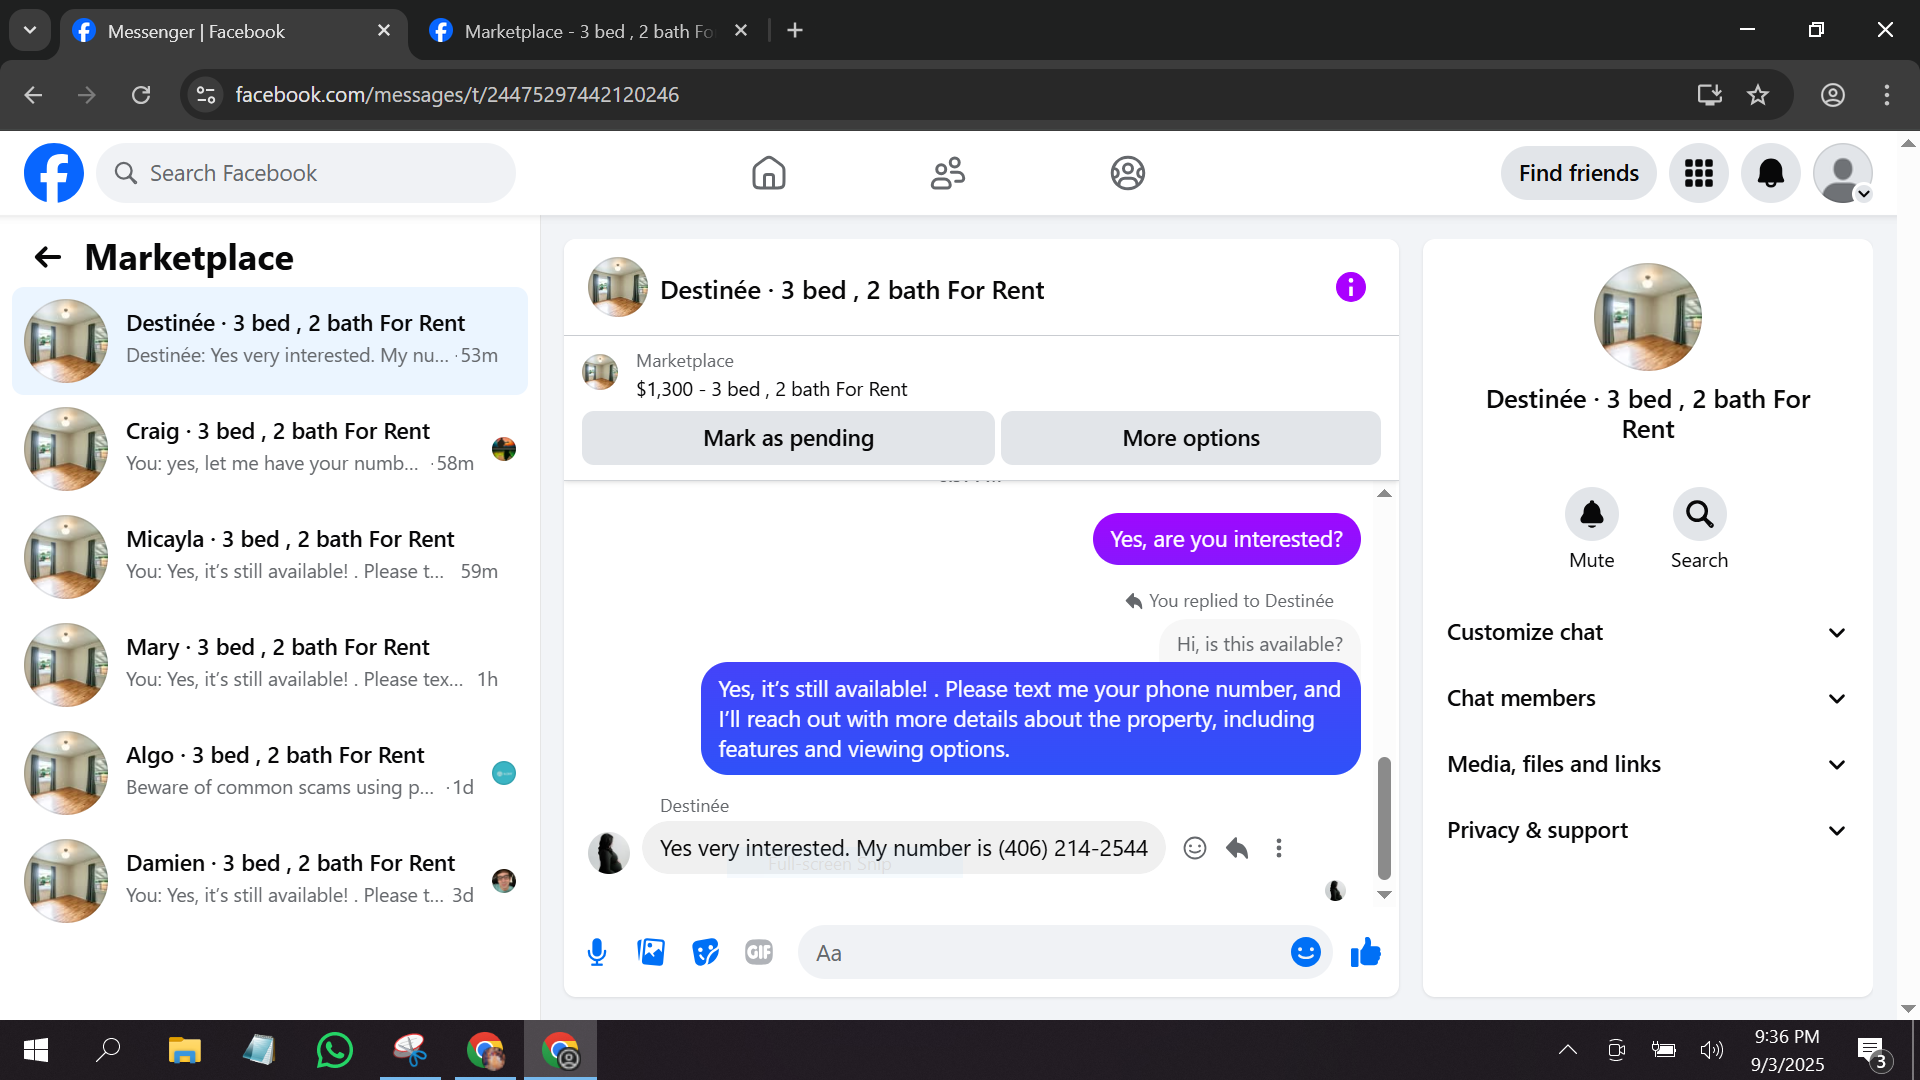Viewport: 1920px width, 1080px height.
Task: Expand the Chat members section
Action: (x=1648, y=698)
